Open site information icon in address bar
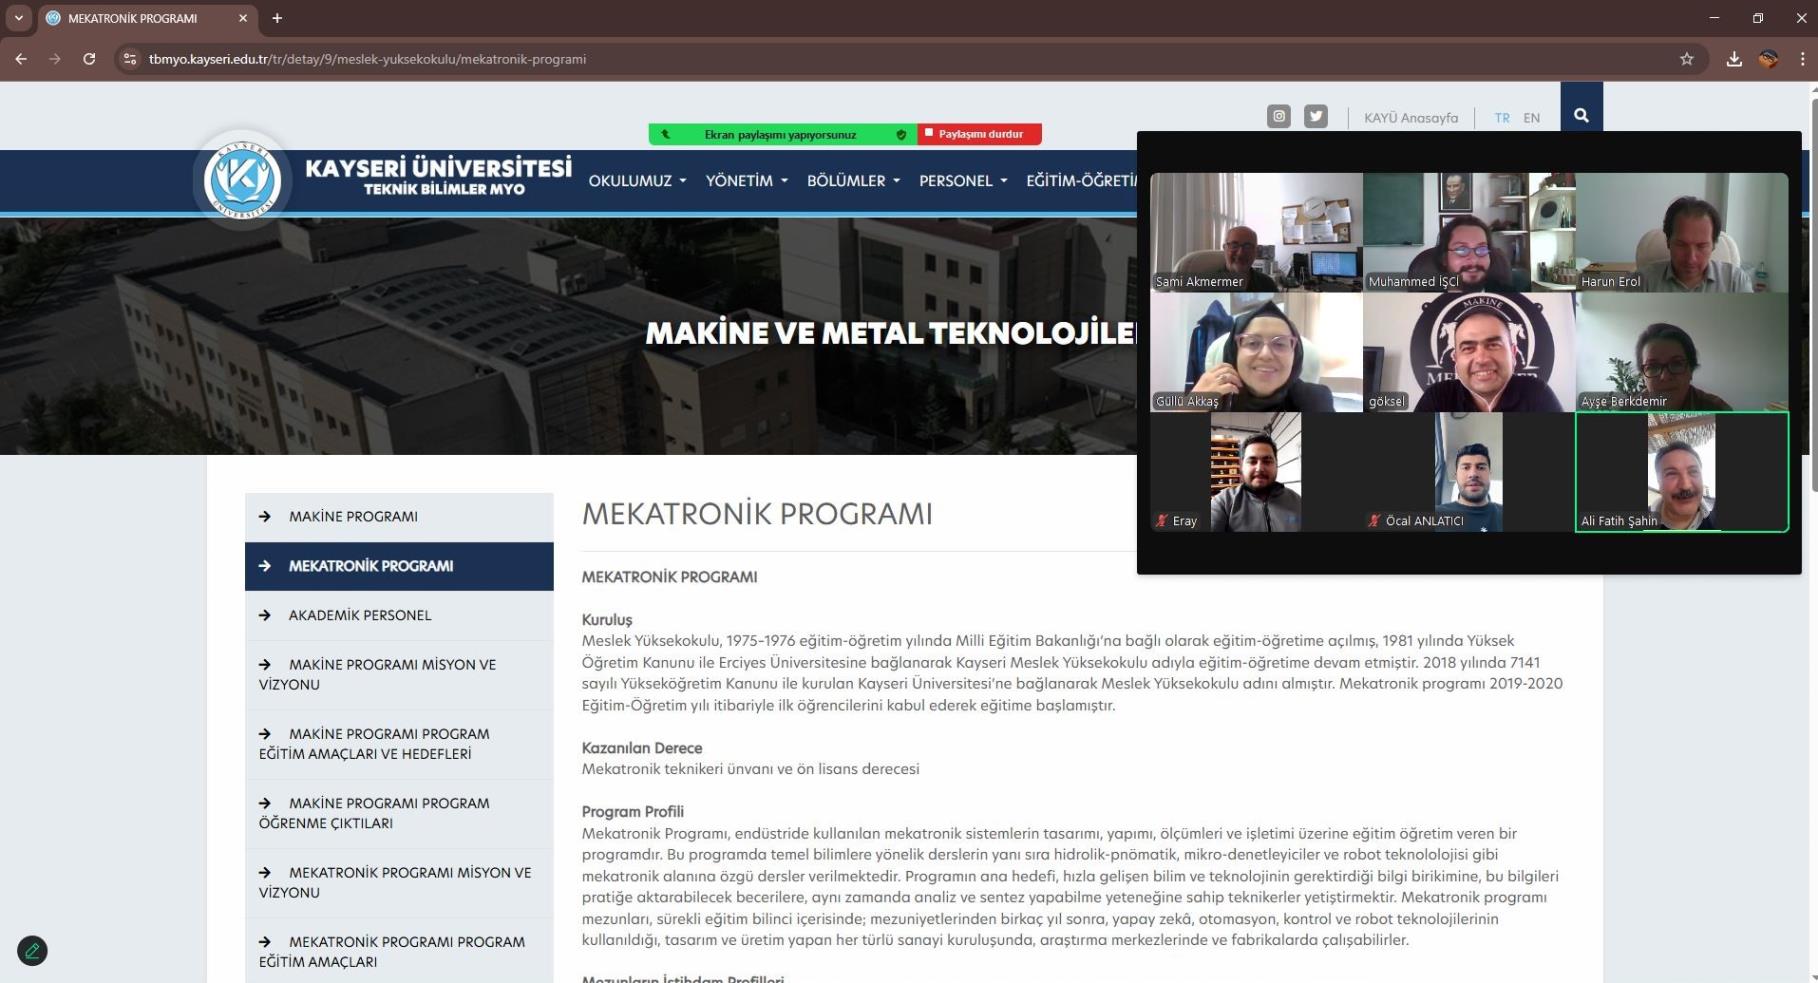Viewport: 1818px width, 983px height. click(129, 59)
